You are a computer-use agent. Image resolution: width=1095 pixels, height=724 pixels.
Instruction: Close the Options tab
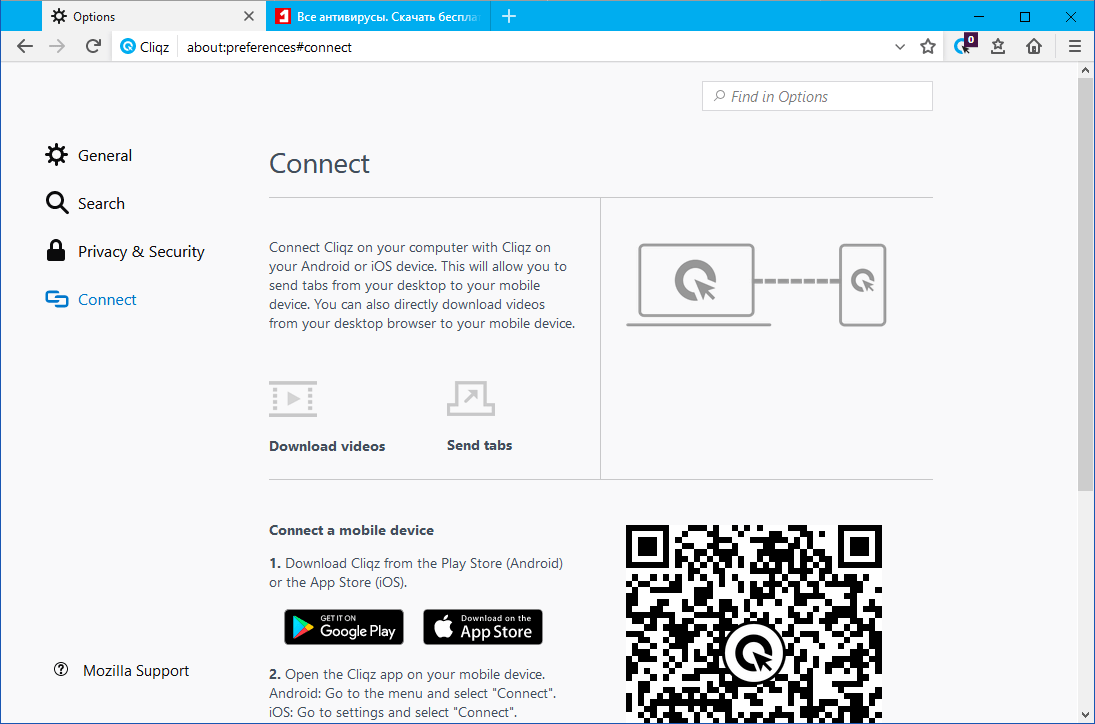coord(249,16)
